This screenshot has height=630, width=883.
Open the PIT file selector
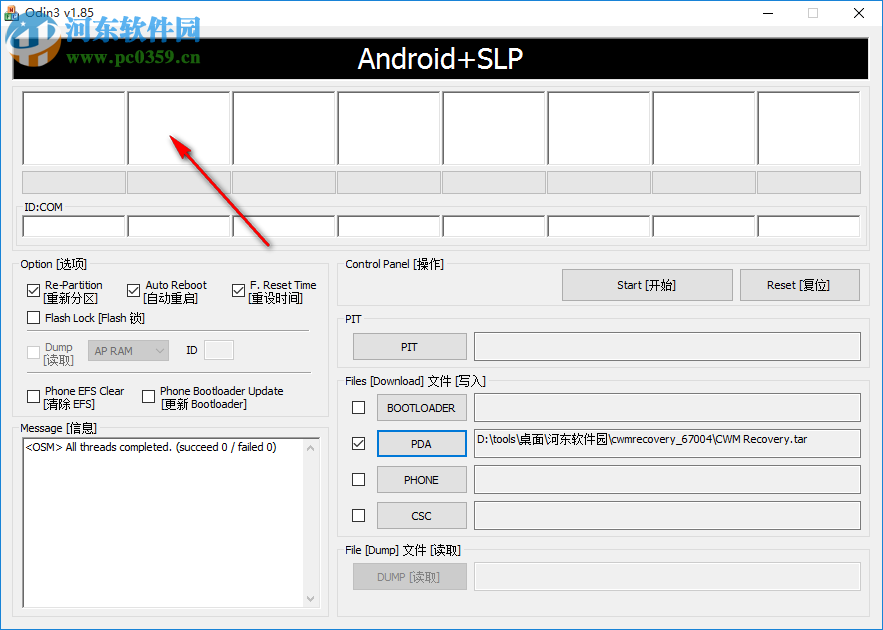tap(409, 346)
